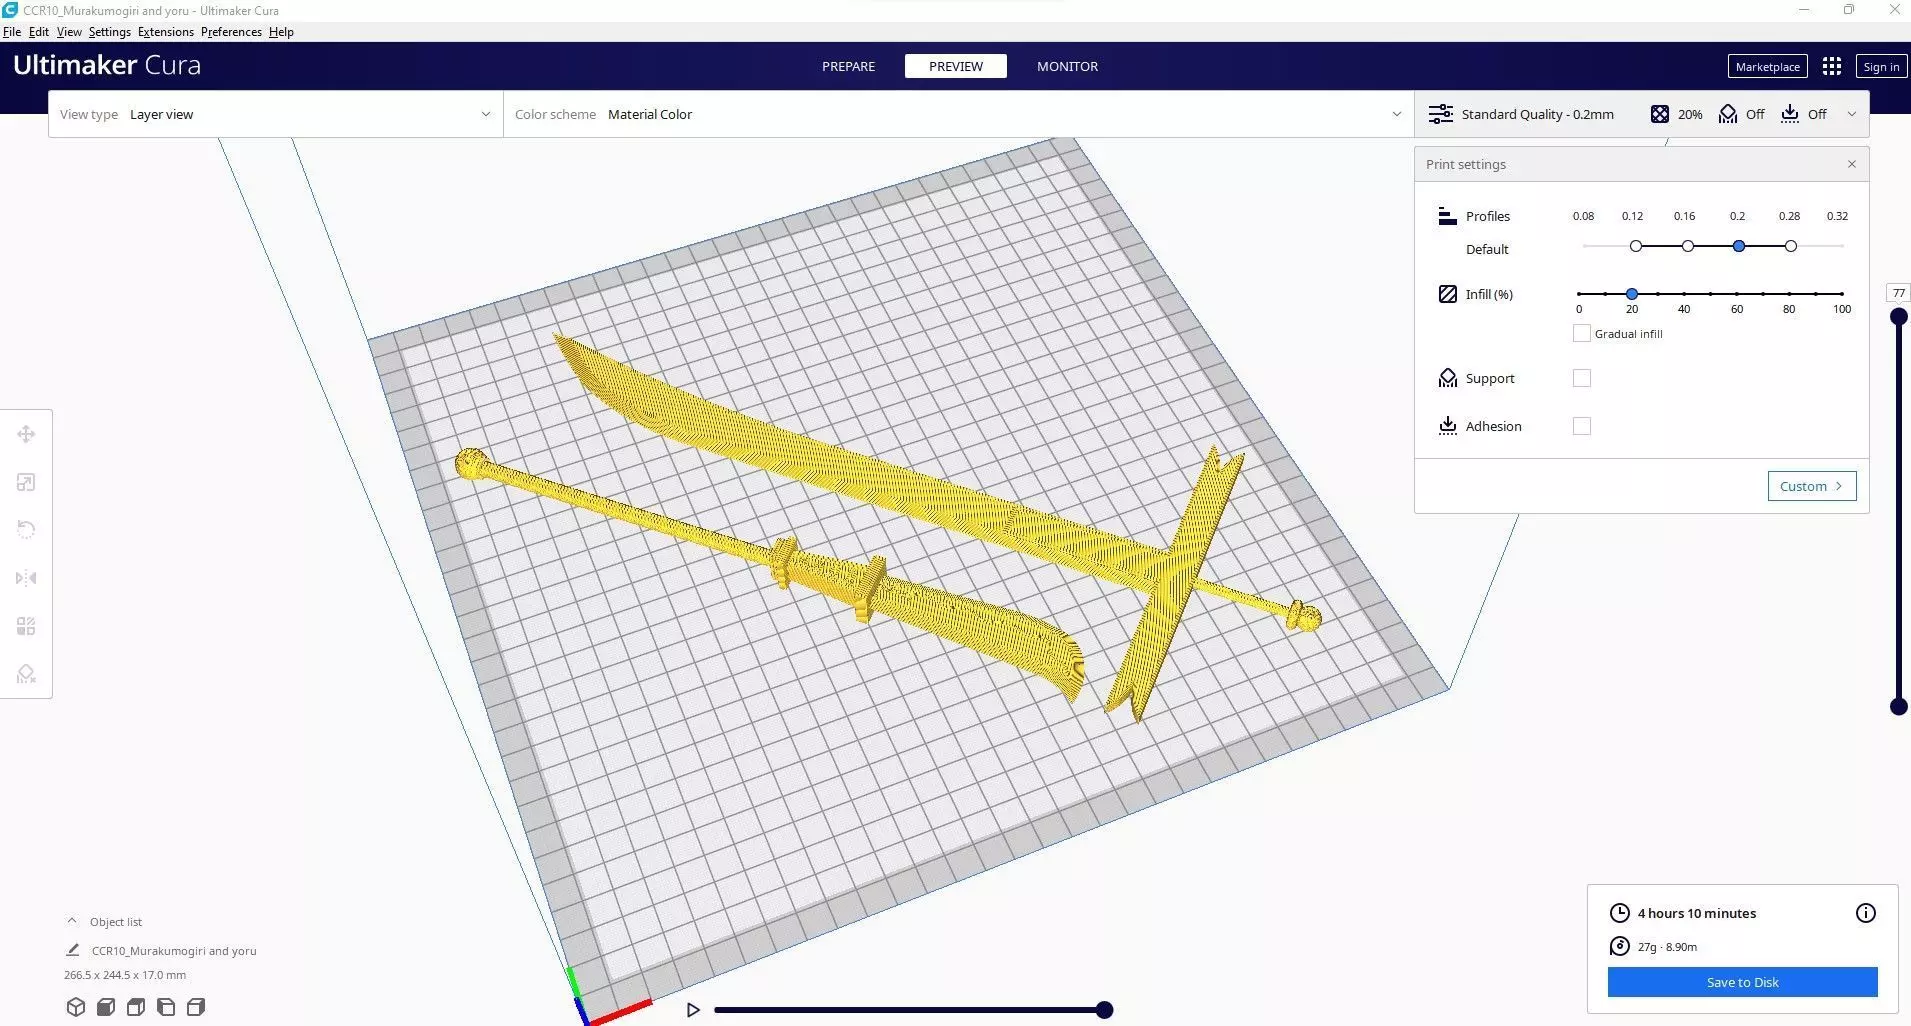
Task: Click the filament spool icon beside 27g
Action: click(1620, 946)
